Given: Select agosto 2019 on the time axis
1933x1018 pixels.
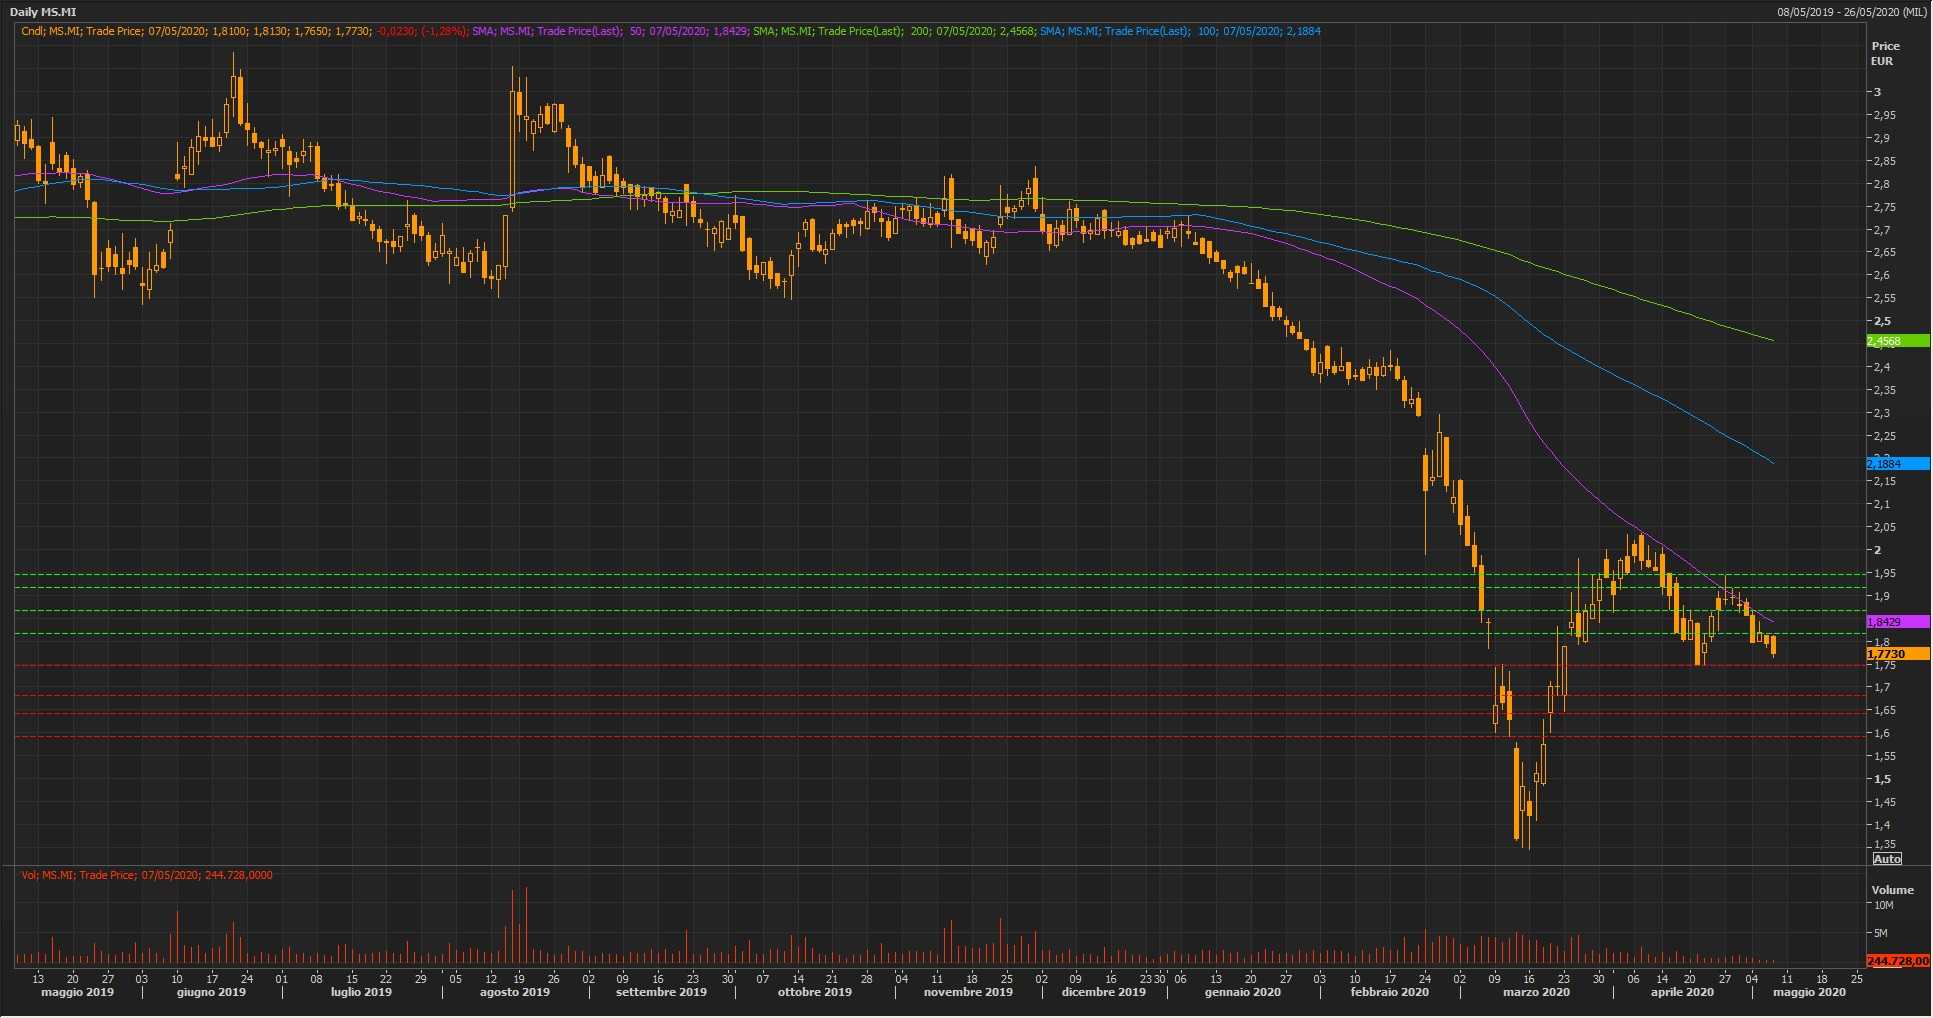Looking at the screenshot, I should pyautogui.click(x=514, y=993).
